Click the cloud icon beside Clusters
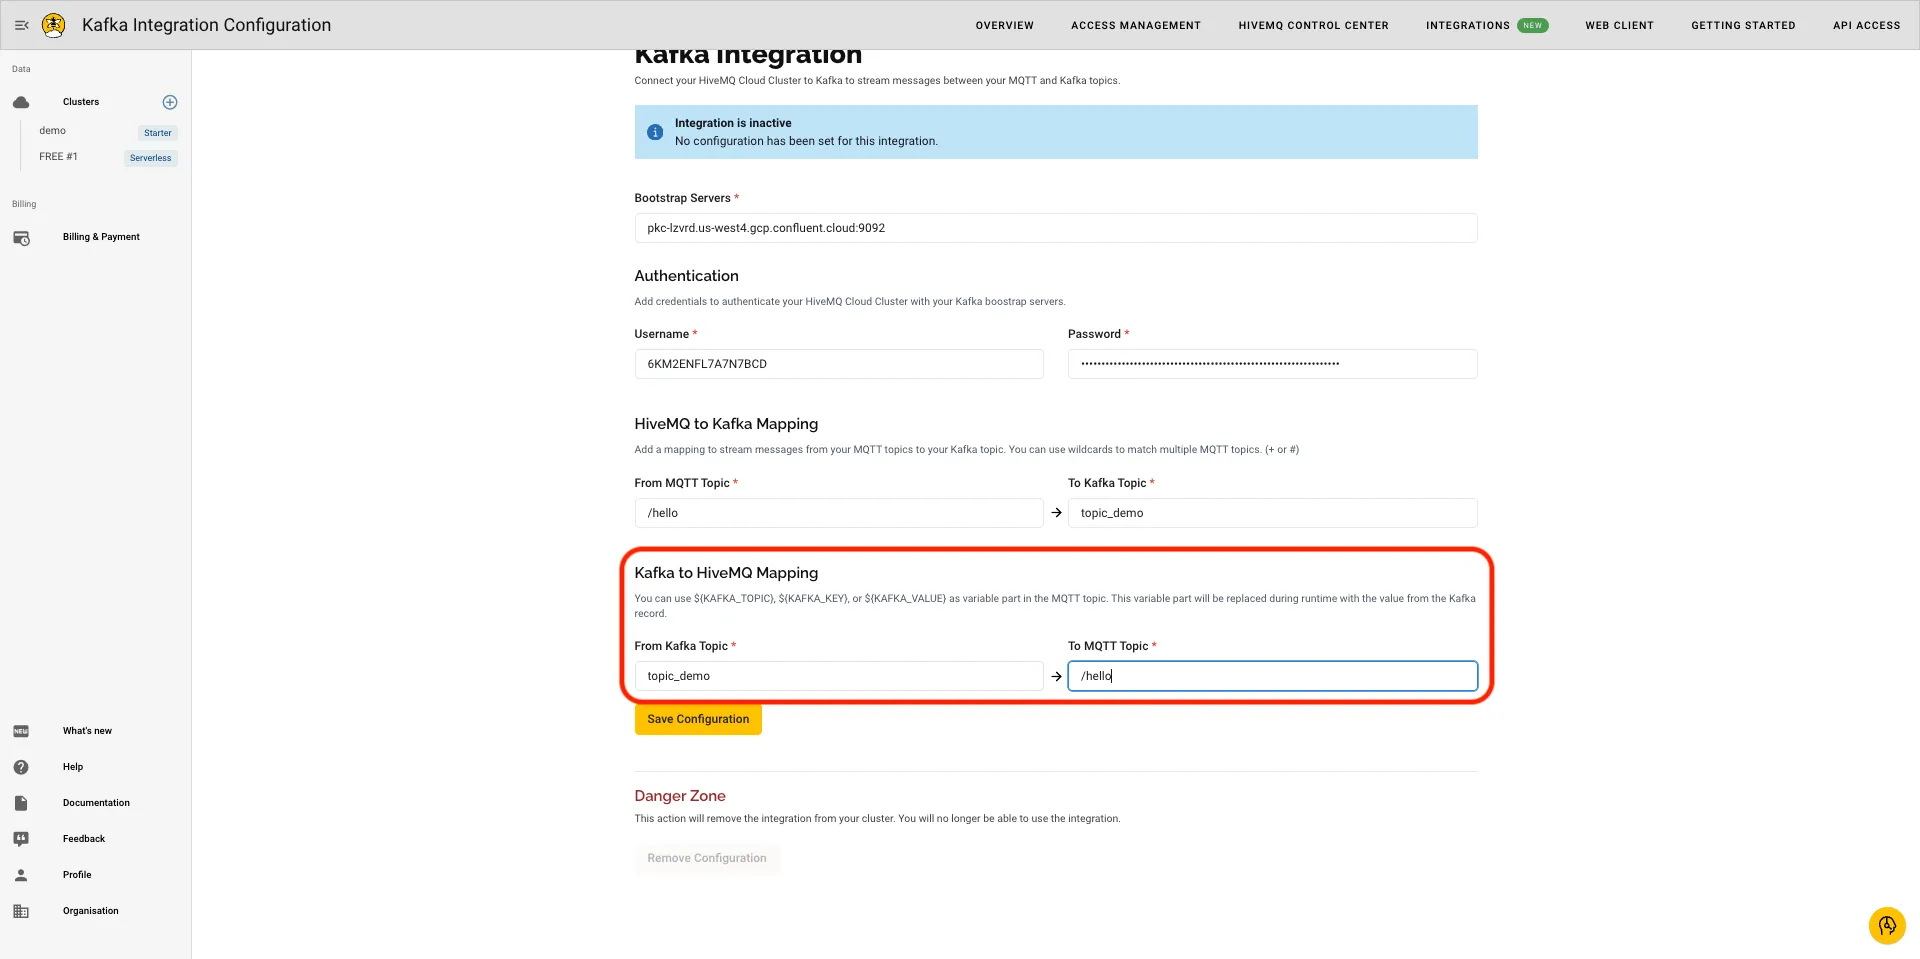Screen dimensions: 1920x959 [21, 102]
